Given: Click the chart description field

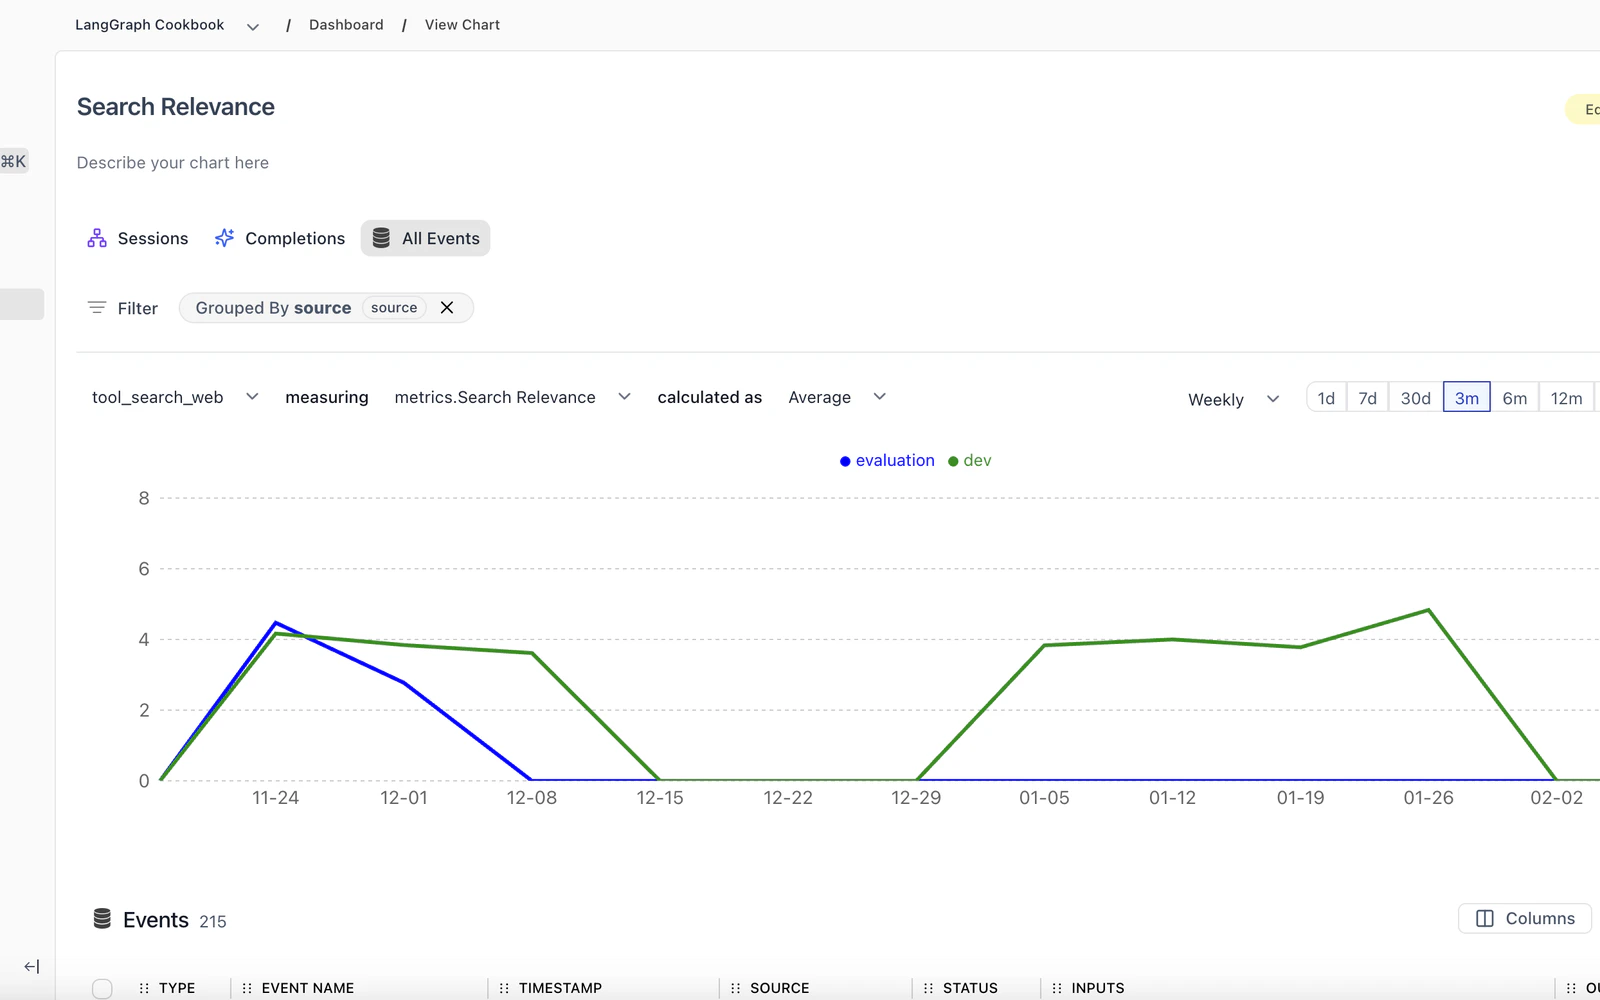Looking at the screenshot, I should [x=173, y=163].
